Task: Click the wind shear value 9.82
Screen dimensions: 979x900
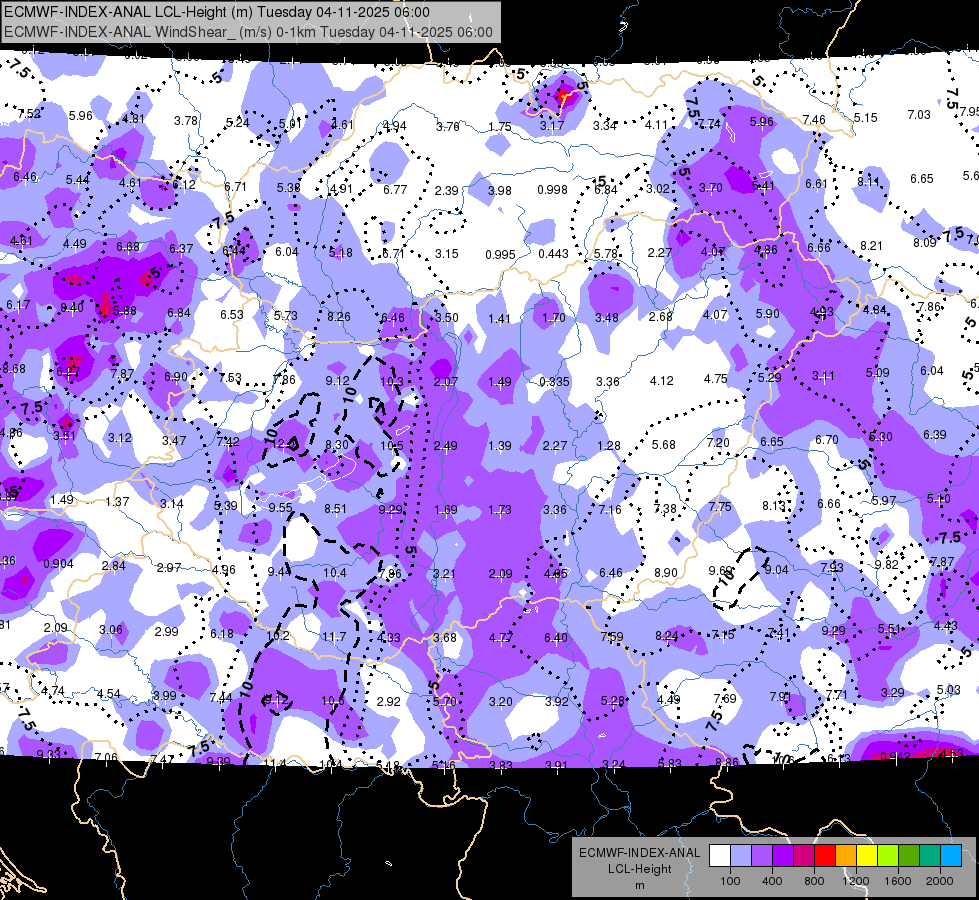Action: point(886,565)
